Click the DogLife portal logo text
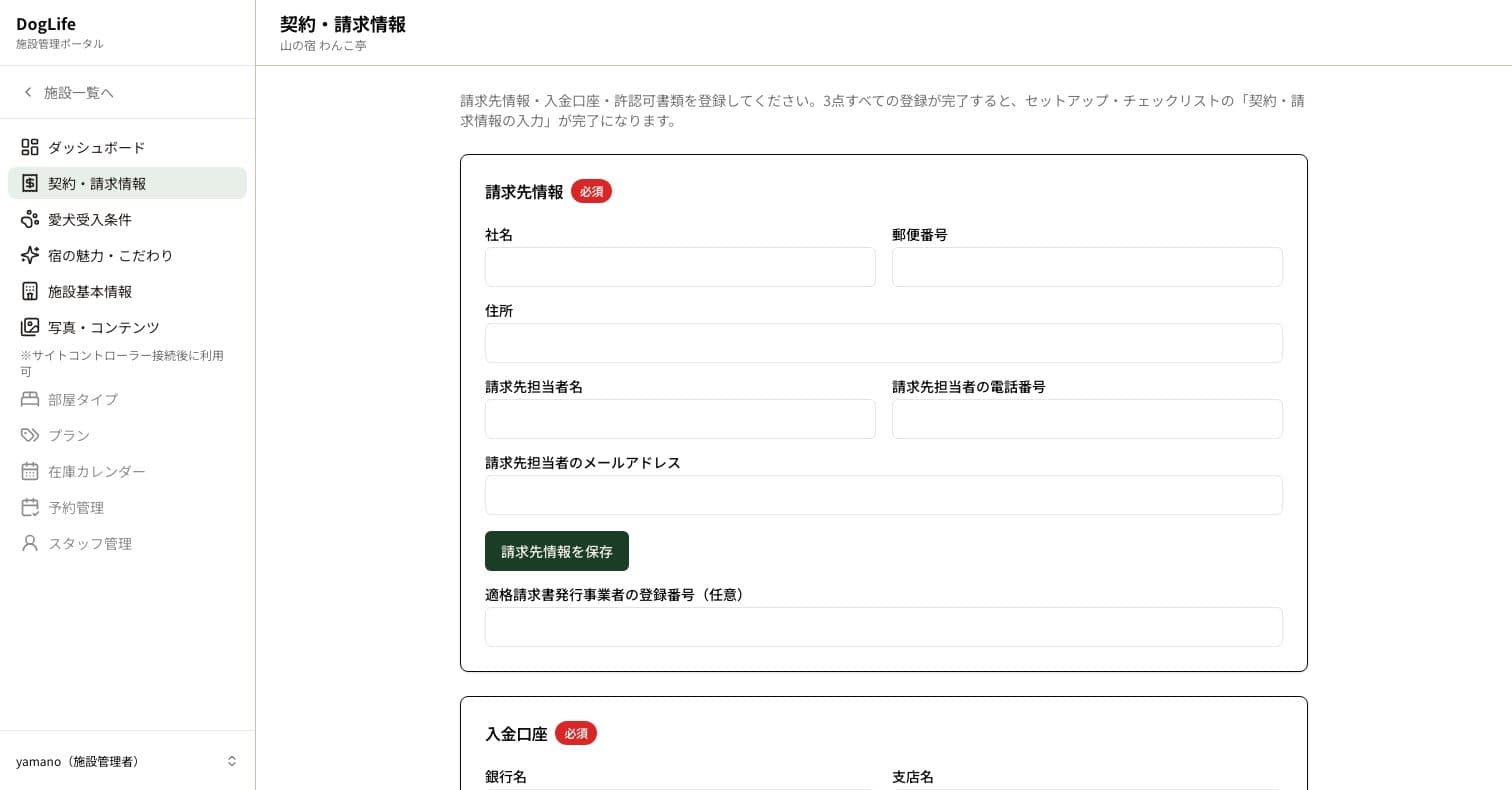The height and width of the screenshot is (790, 1512). [46, 24]
